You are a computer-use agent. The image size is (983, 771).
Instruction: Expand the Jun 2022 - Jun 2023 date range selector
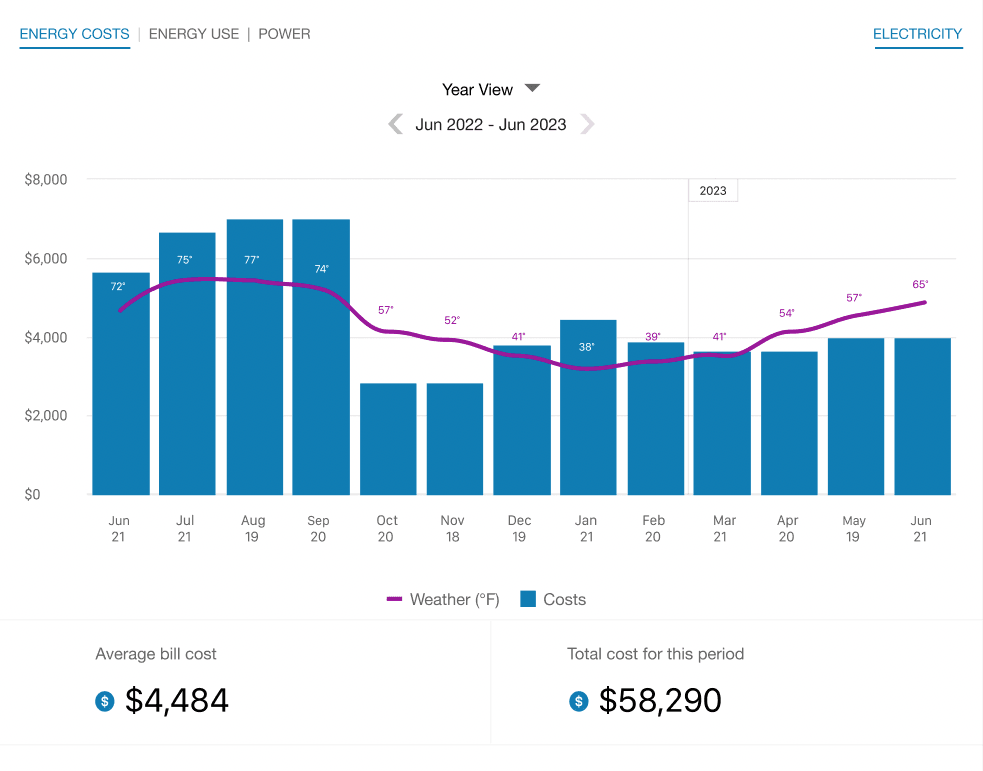[x=491, y=124]
